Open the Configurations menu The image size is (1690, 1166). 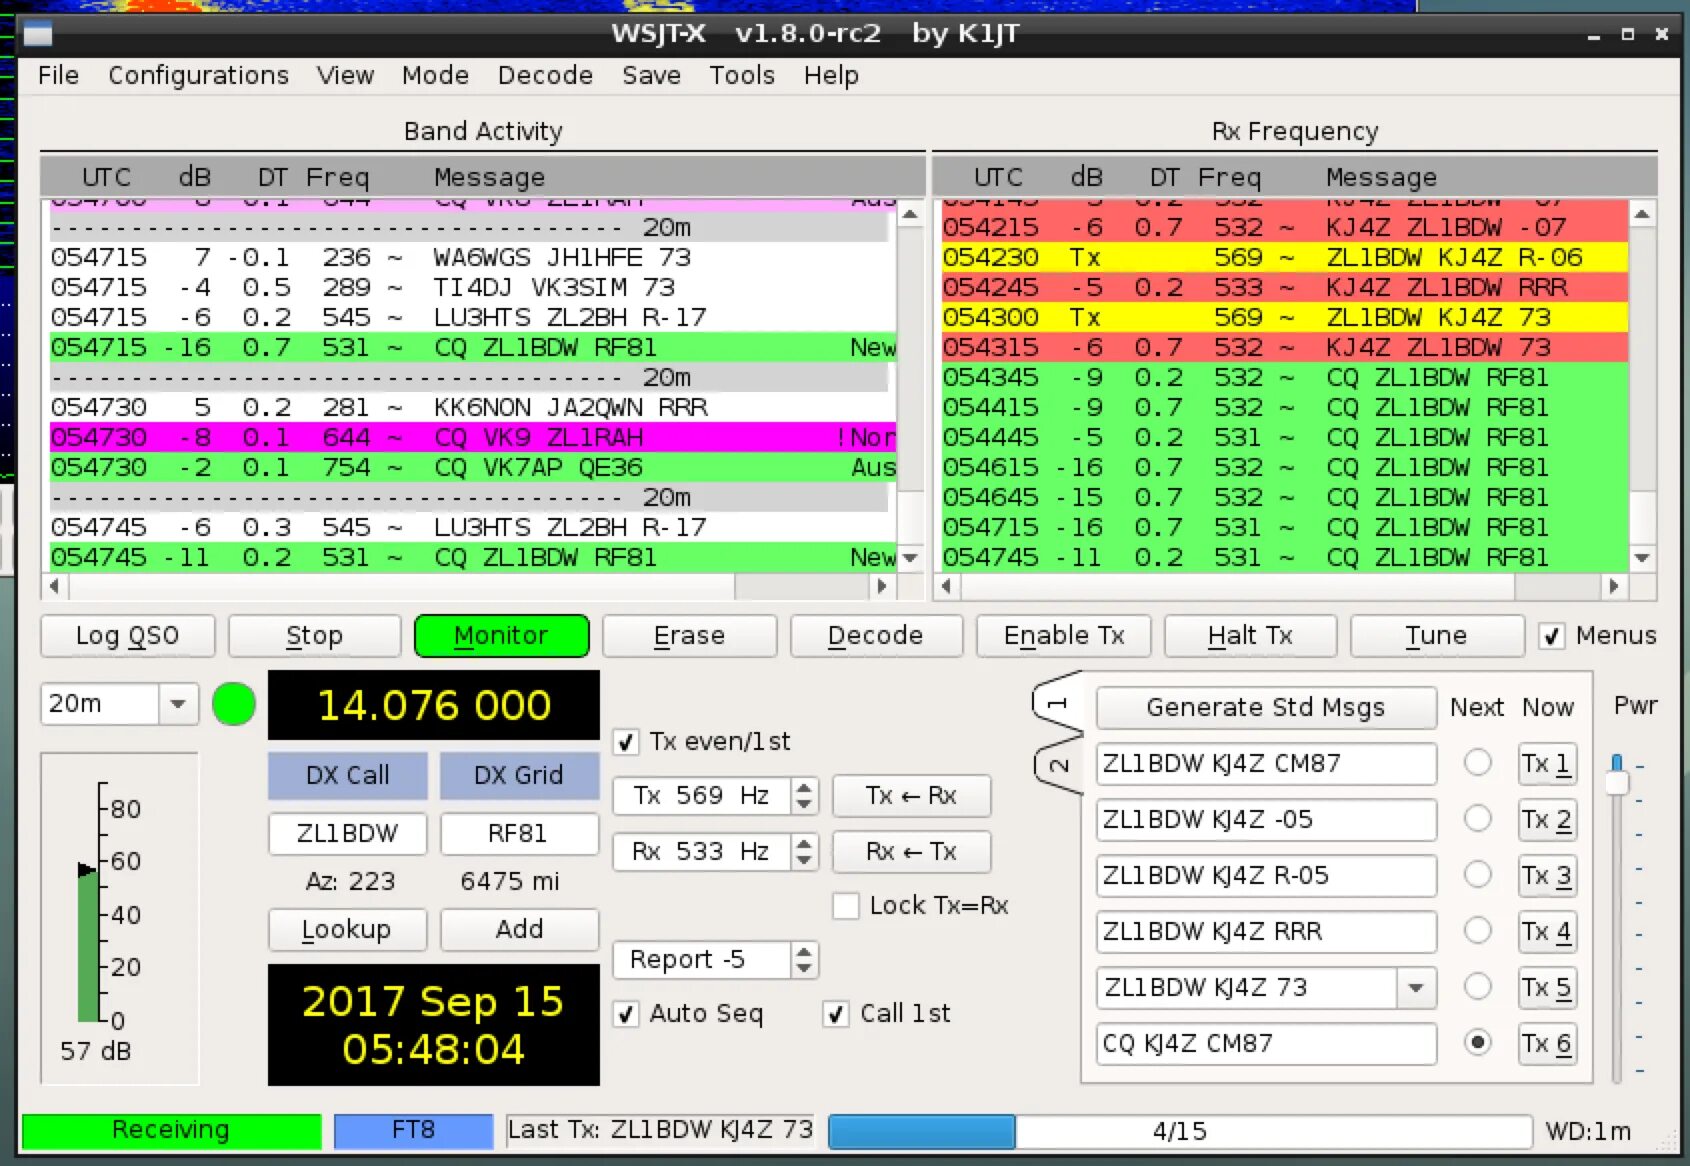198,75
